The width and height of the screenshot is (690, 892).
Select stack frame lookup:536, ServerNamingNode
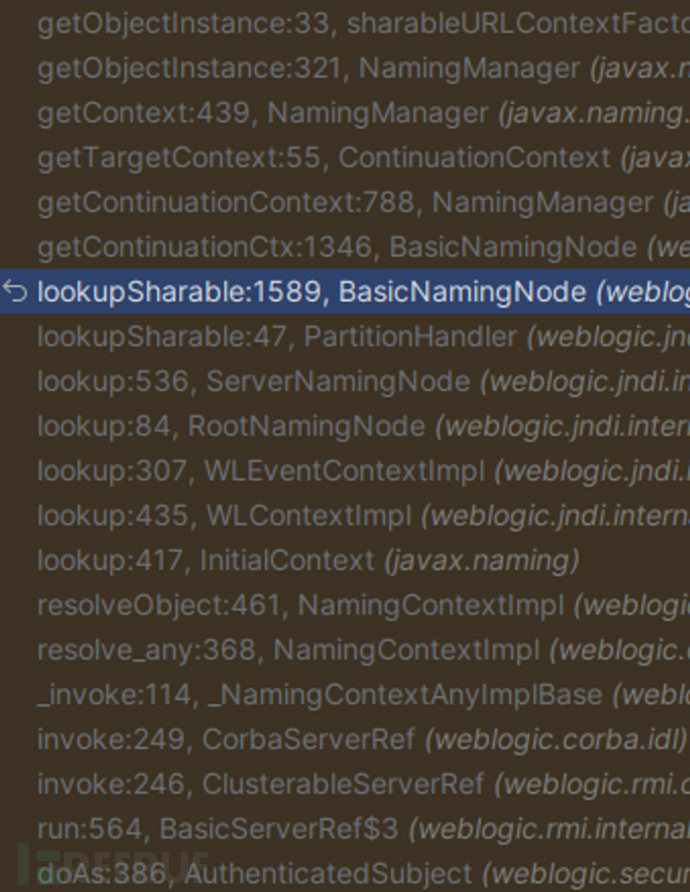[345, 381]
